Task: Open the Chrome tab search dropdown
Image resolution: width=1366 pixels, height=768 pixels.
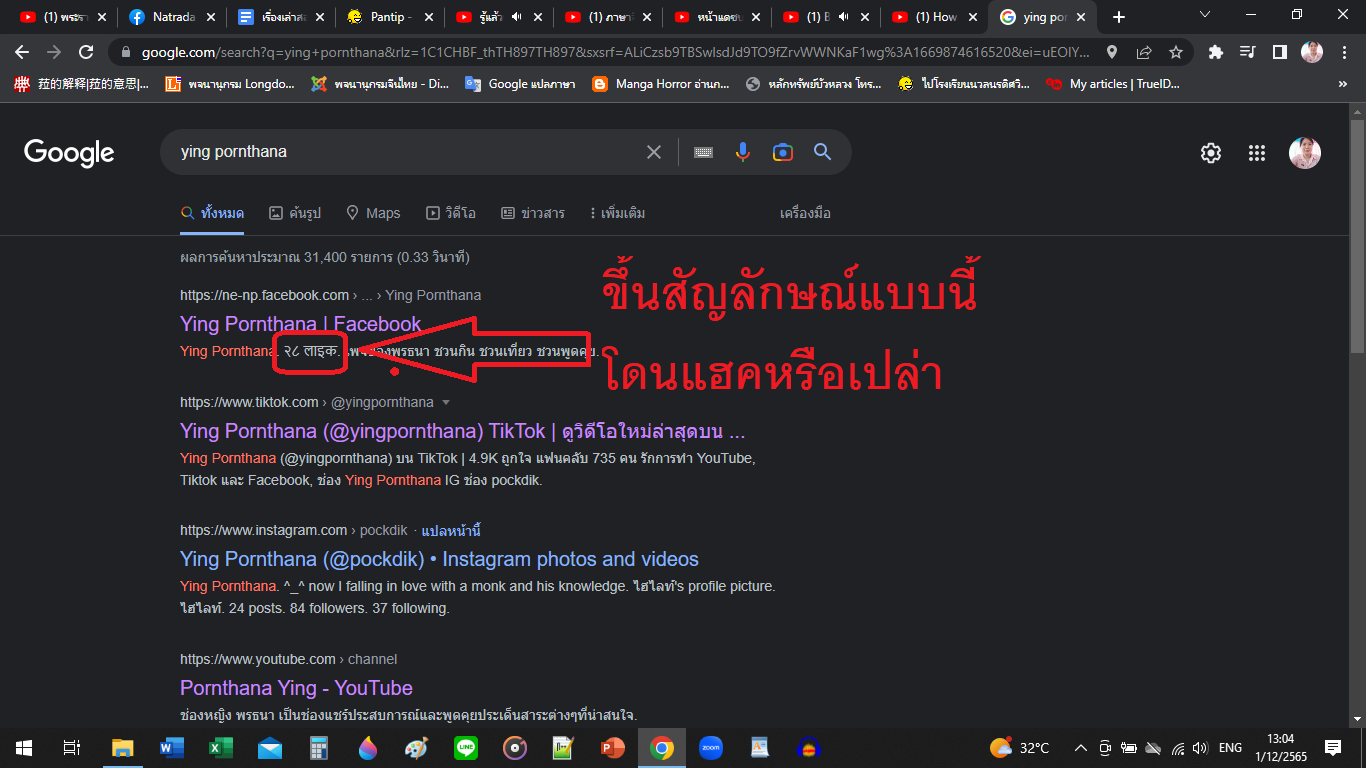Action: pos(1204,16)
